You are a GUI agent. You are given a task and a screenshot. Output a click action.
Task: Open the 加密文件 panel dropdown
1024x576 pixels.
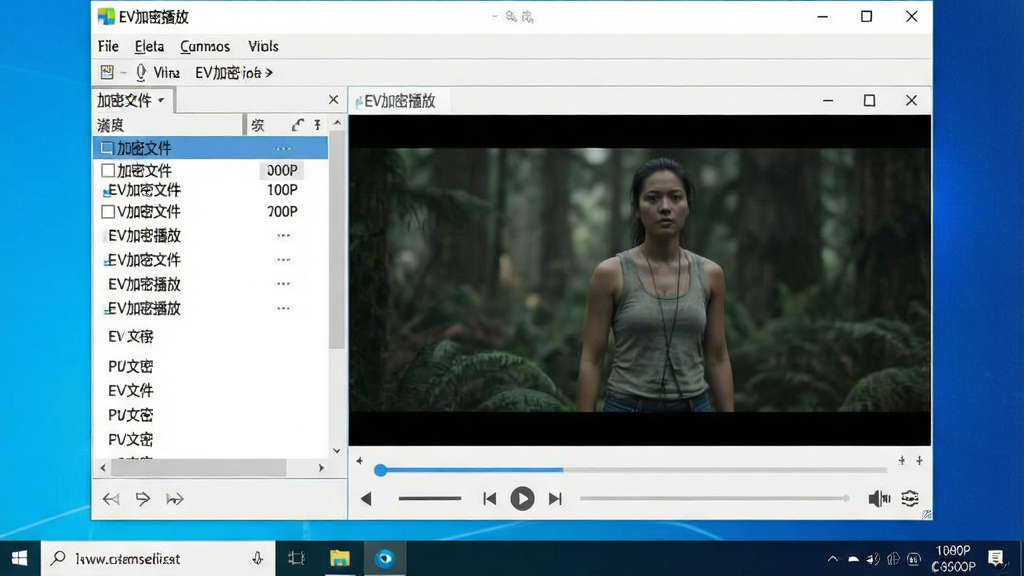tap(161, 101)
